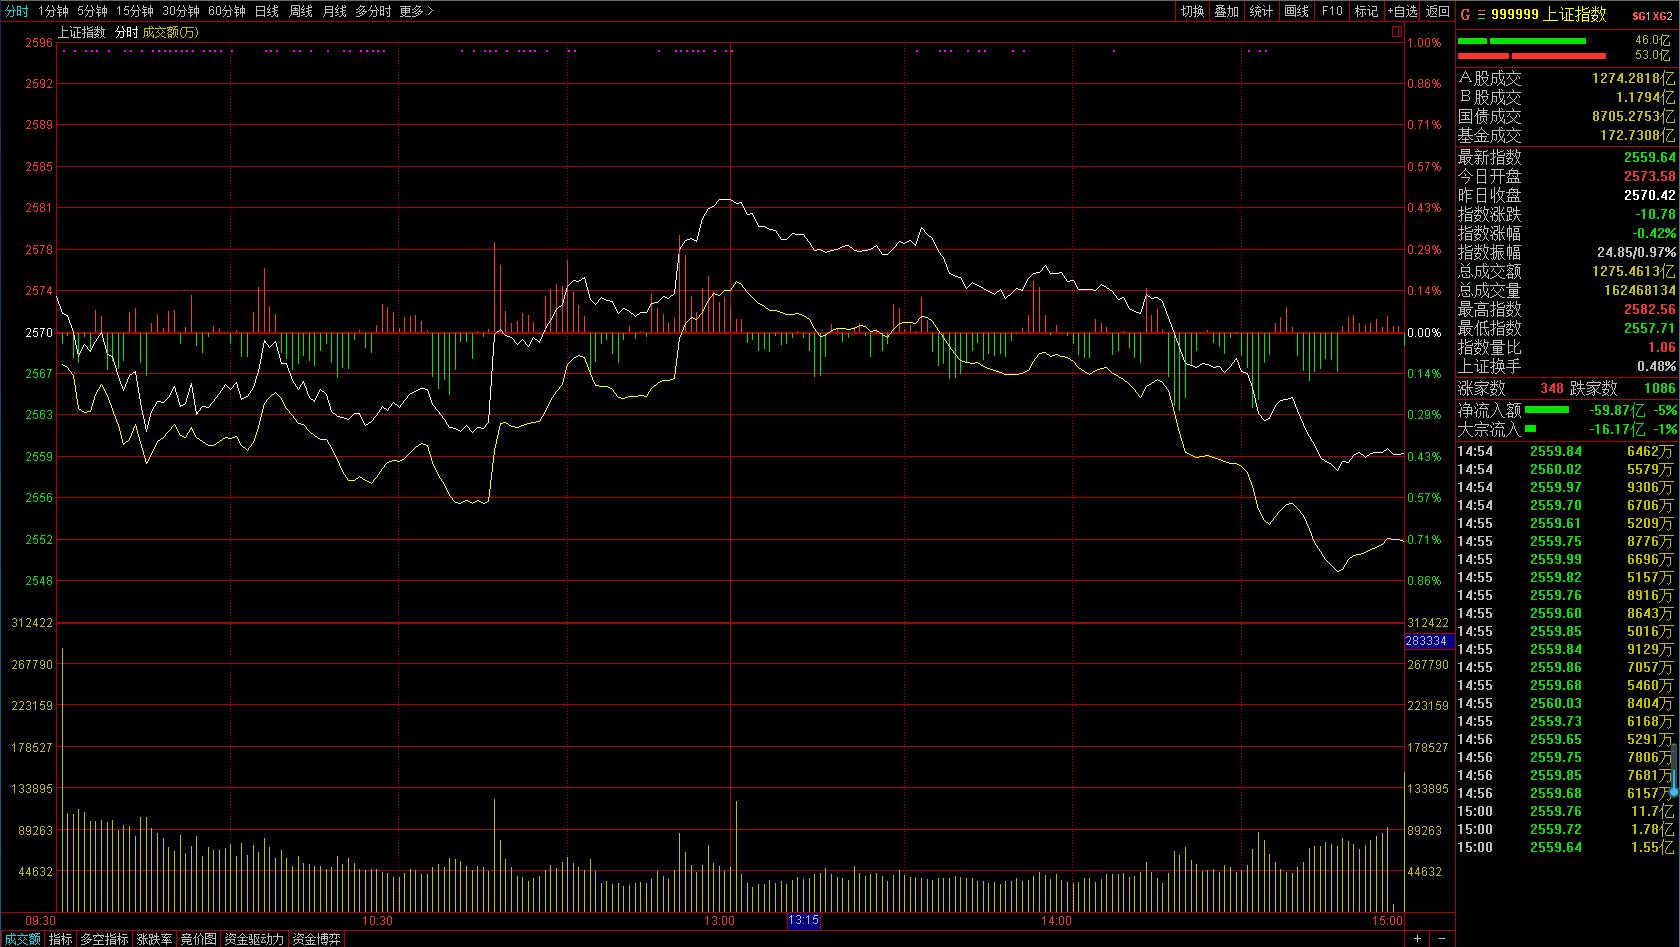This screenshot has width=1680, height=947.
Task: Click the 叠加 overlay button
Action: tap(1227, 11)
